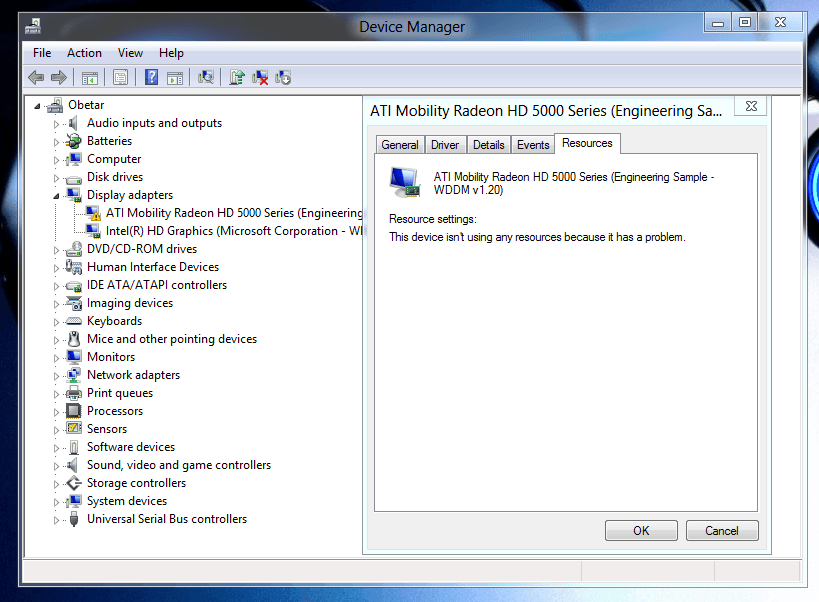Select the Processors label
This screenshot has width=819, height=602.
coord(115,411)
